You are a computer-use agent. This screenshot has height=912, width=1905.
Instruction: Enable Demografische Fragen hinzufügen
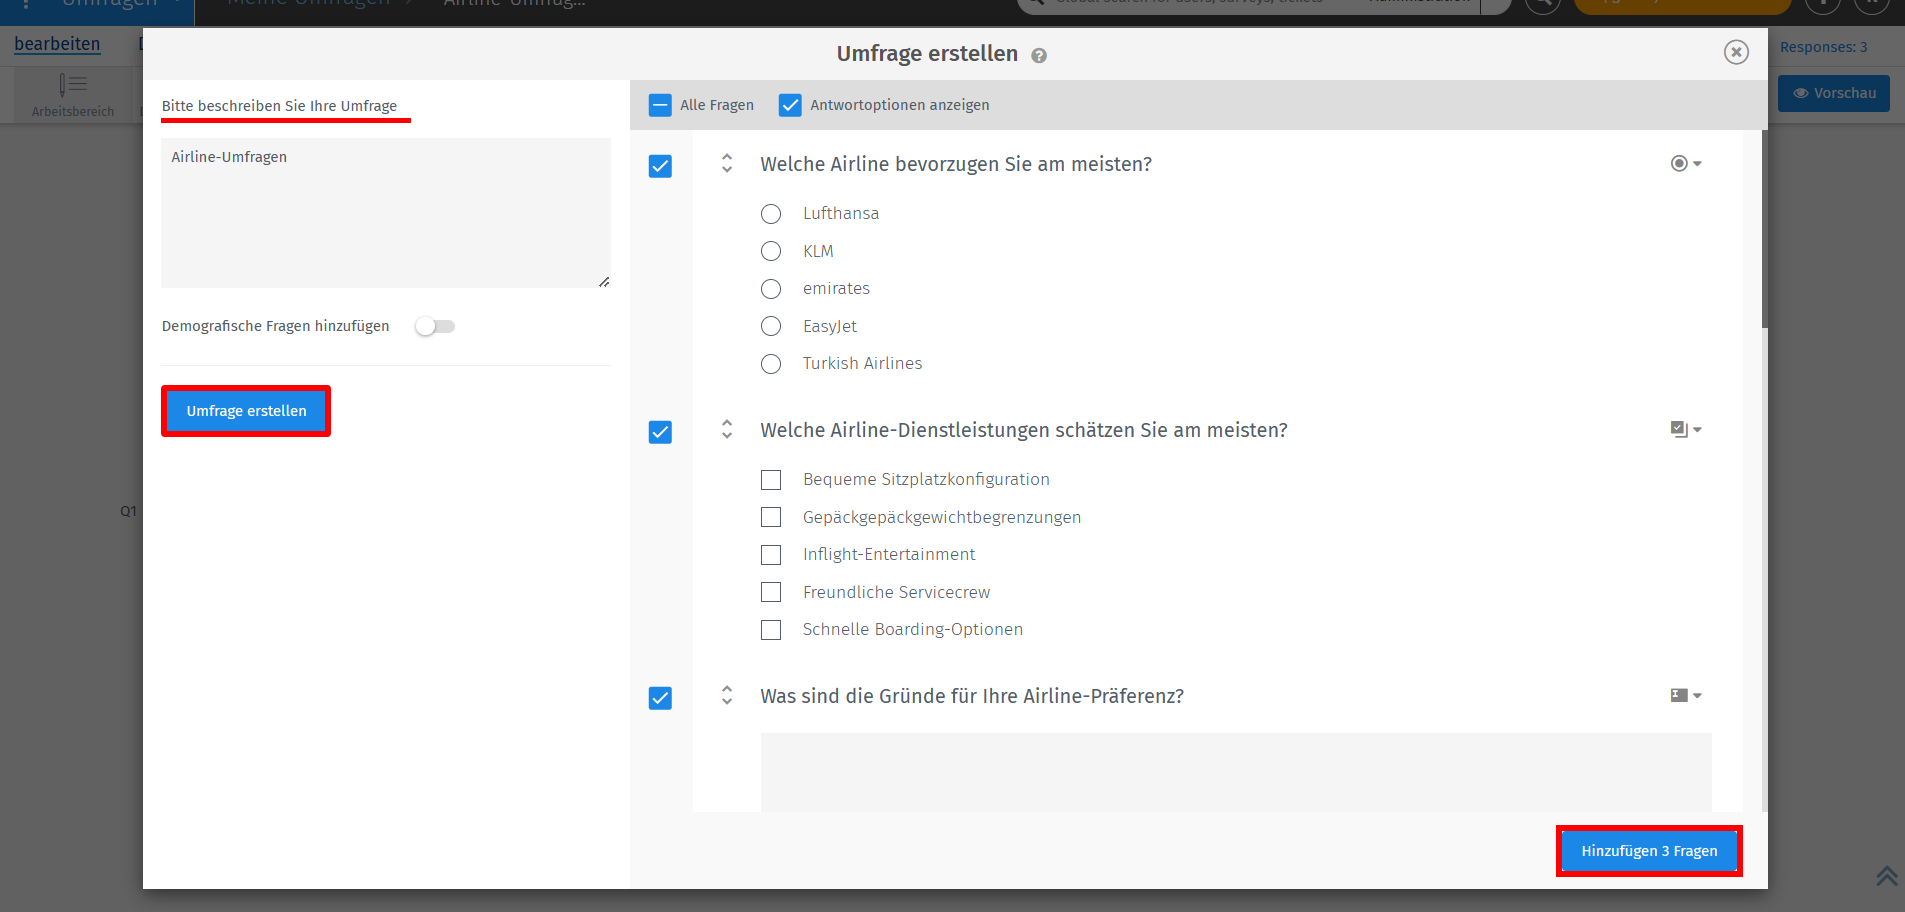click(x=435, y=325)
